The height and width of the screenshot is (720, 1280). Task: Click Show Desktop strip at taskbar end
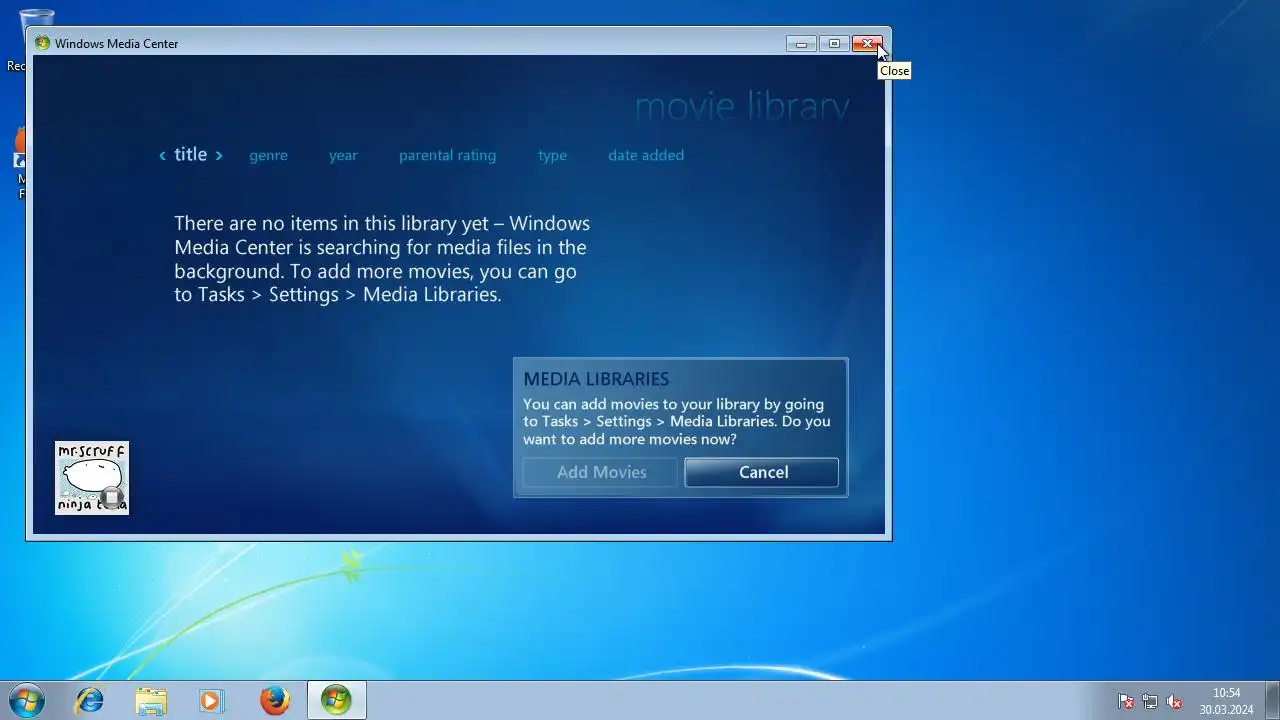(x=1272, y=700)
